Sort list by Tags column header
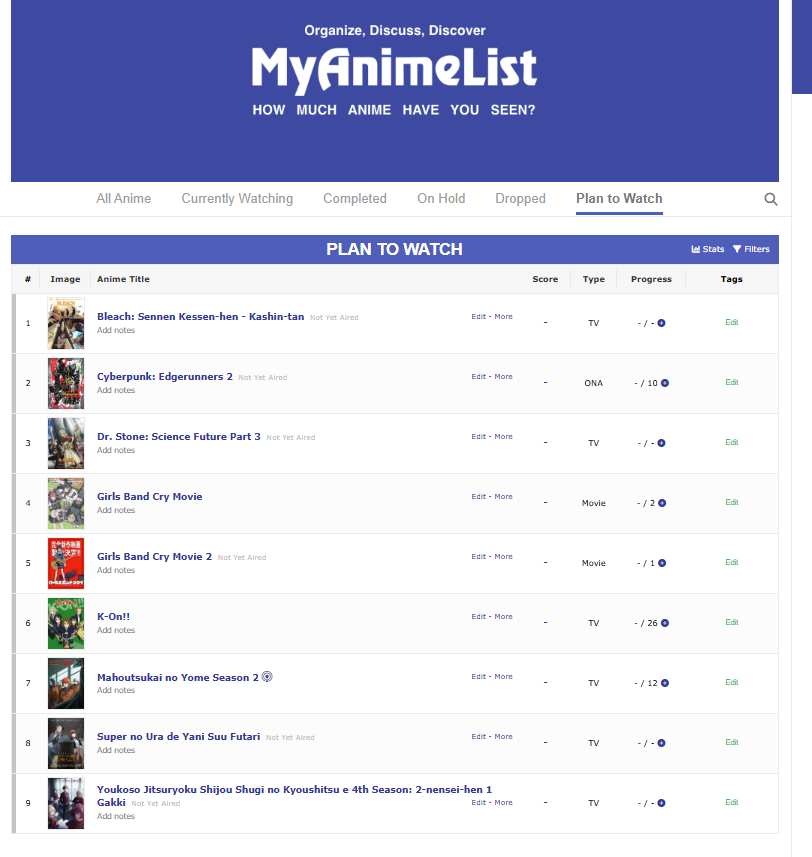The image size is (812, 857). [x=731, y=279]
